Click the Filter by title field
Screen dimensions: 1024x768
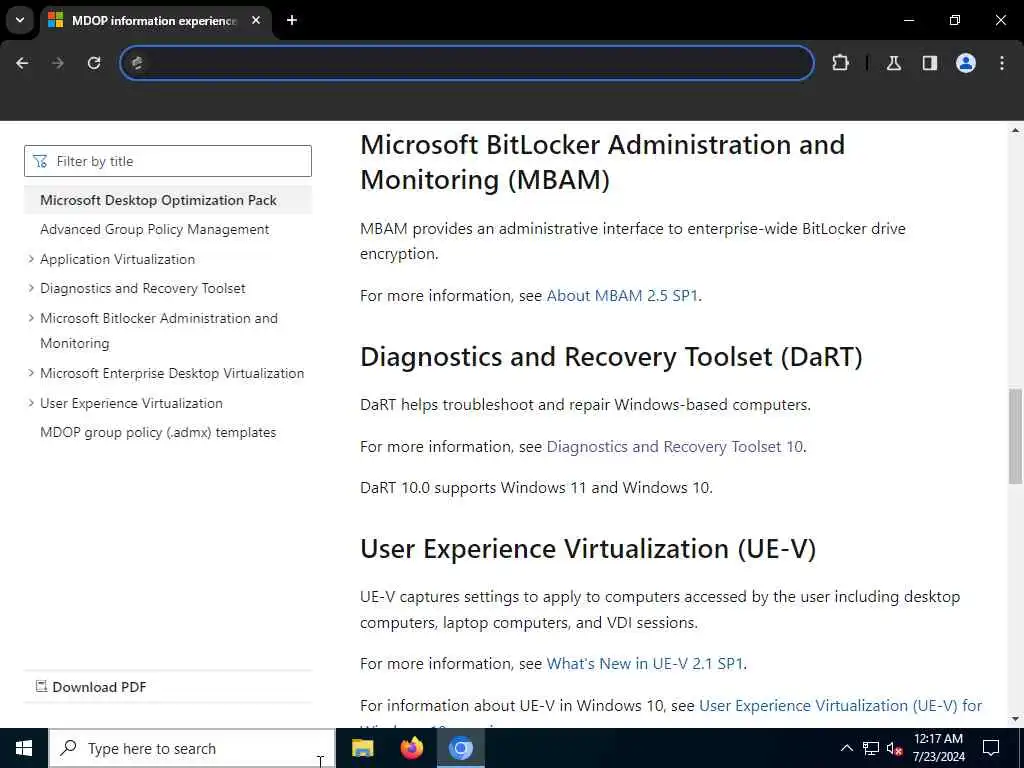[x=168, y=161]
